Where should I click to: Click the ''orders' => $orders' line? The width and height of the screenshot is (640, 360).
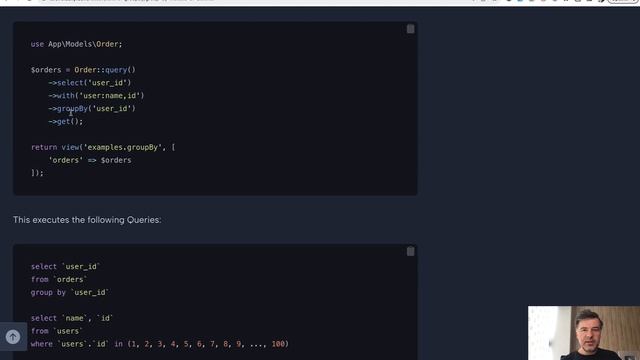pyautogui.click(x=90, y=160)
